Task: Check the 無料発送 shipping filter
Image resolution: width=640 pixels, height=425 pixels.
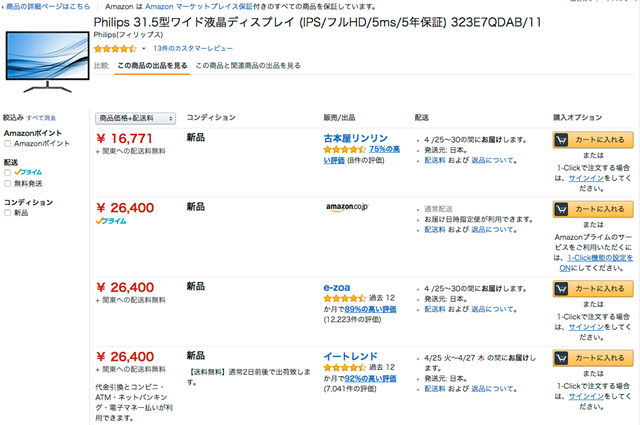Action: [x=8, y=183]
